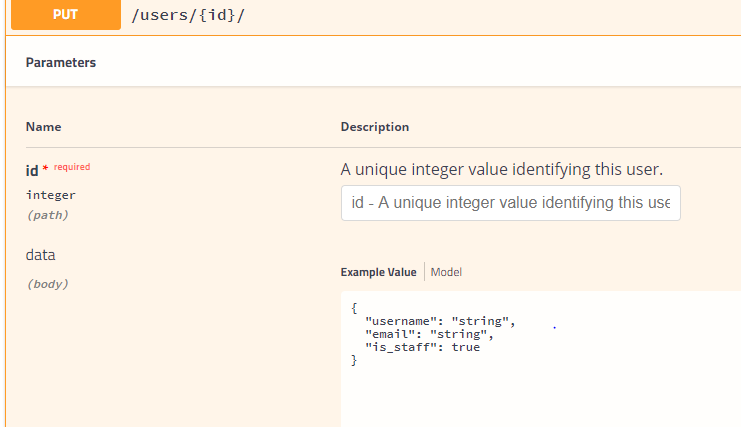741x427 pixels.
Task: Click the Name column header
Action: (43, 127)
